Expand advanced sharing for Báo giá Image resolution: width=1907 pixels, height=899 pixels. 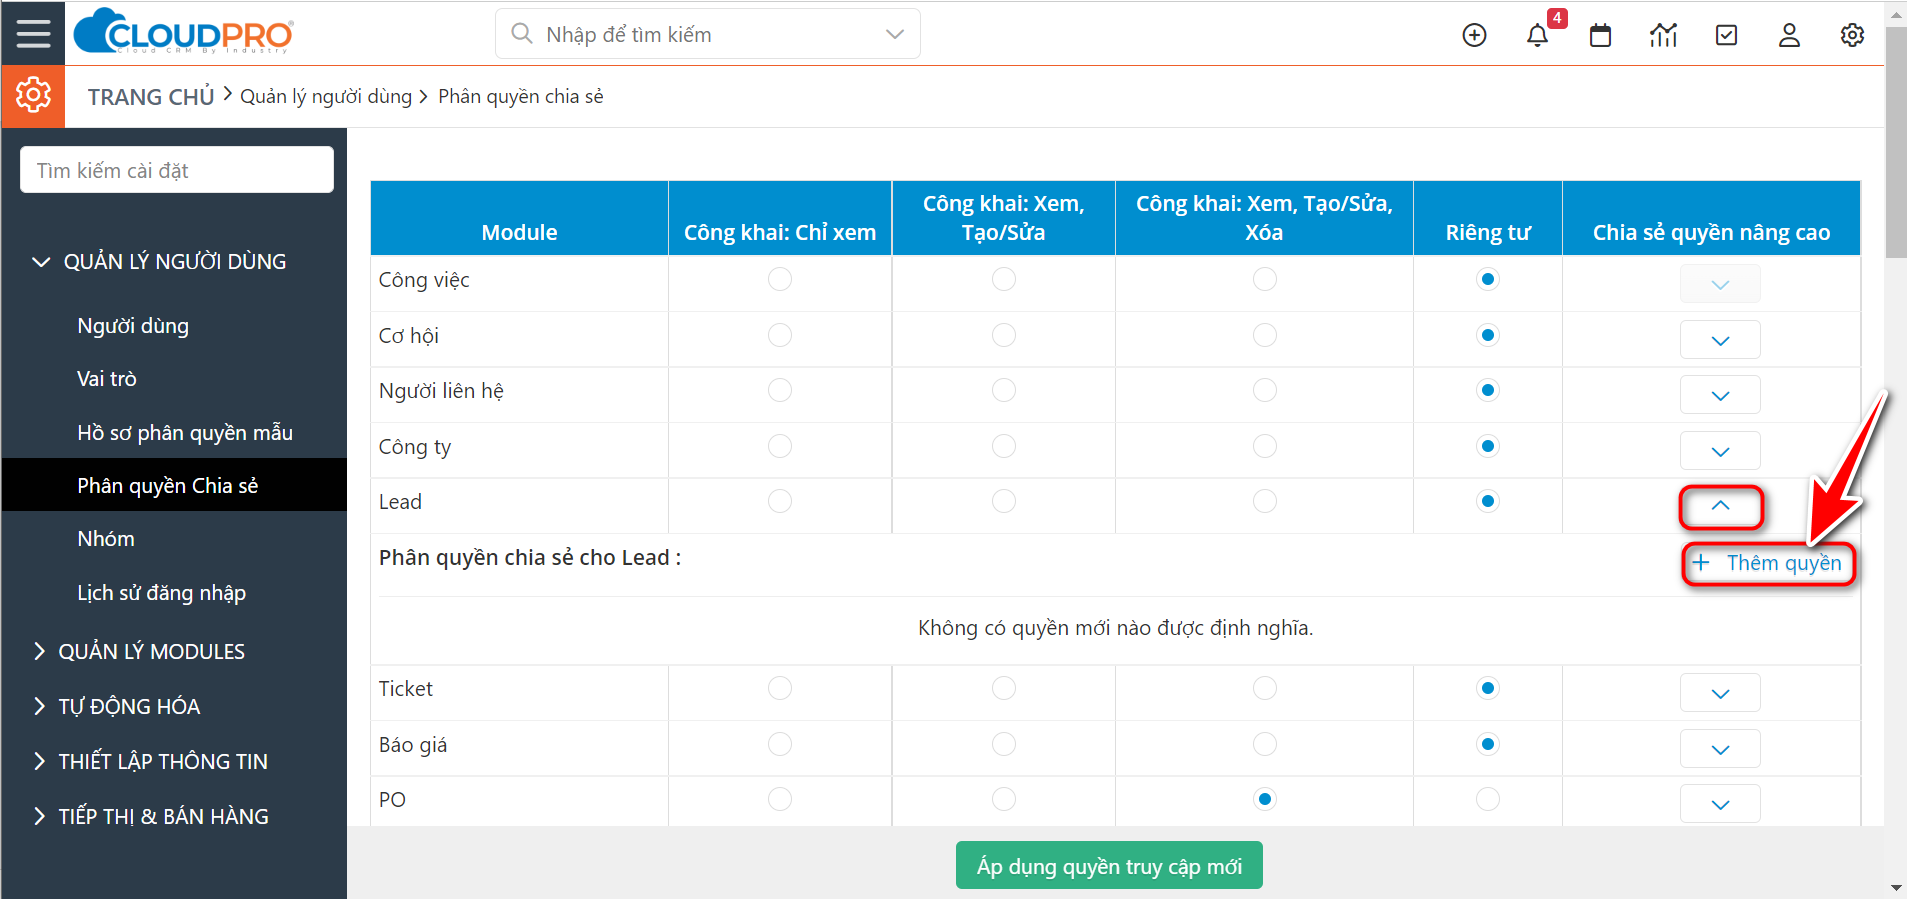[x=1720, y=749]
